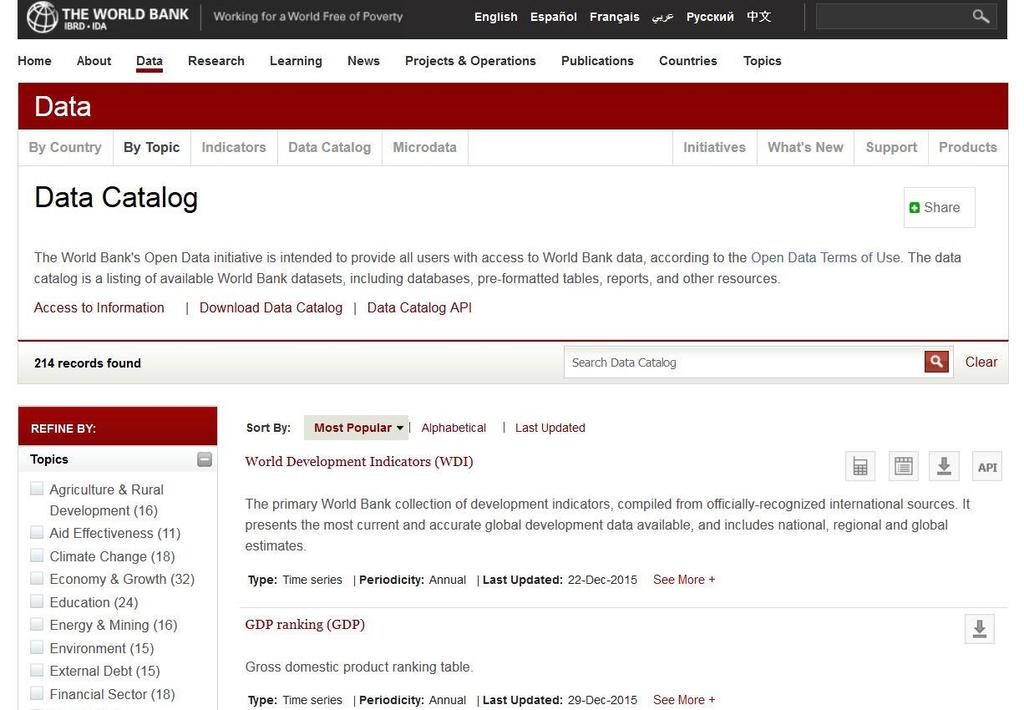The width and height of the screenshot is (1024, 710).
Task: Open the Research menu item
Action: 216,61
